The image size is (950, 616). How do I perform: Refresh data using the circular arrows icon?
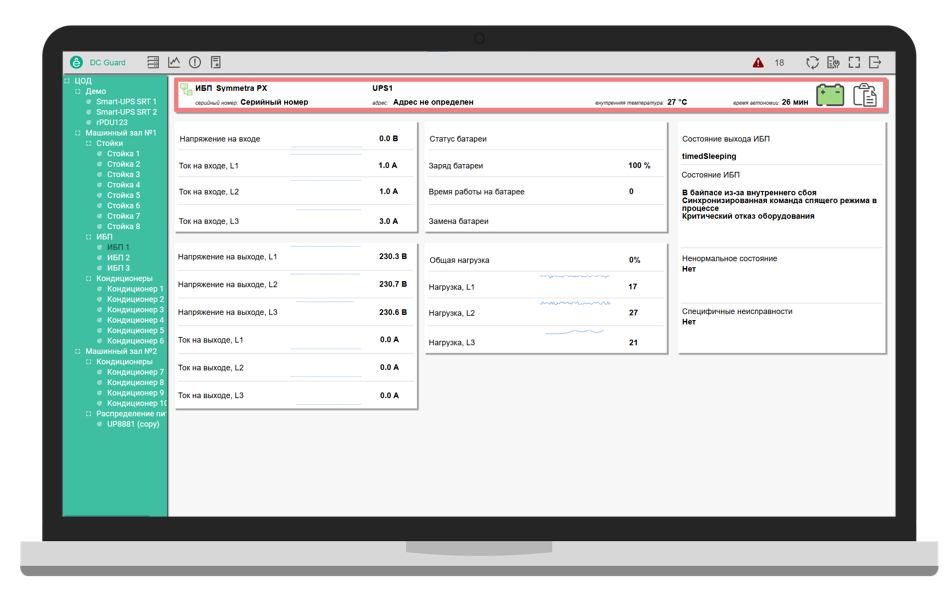click(812, 62)
